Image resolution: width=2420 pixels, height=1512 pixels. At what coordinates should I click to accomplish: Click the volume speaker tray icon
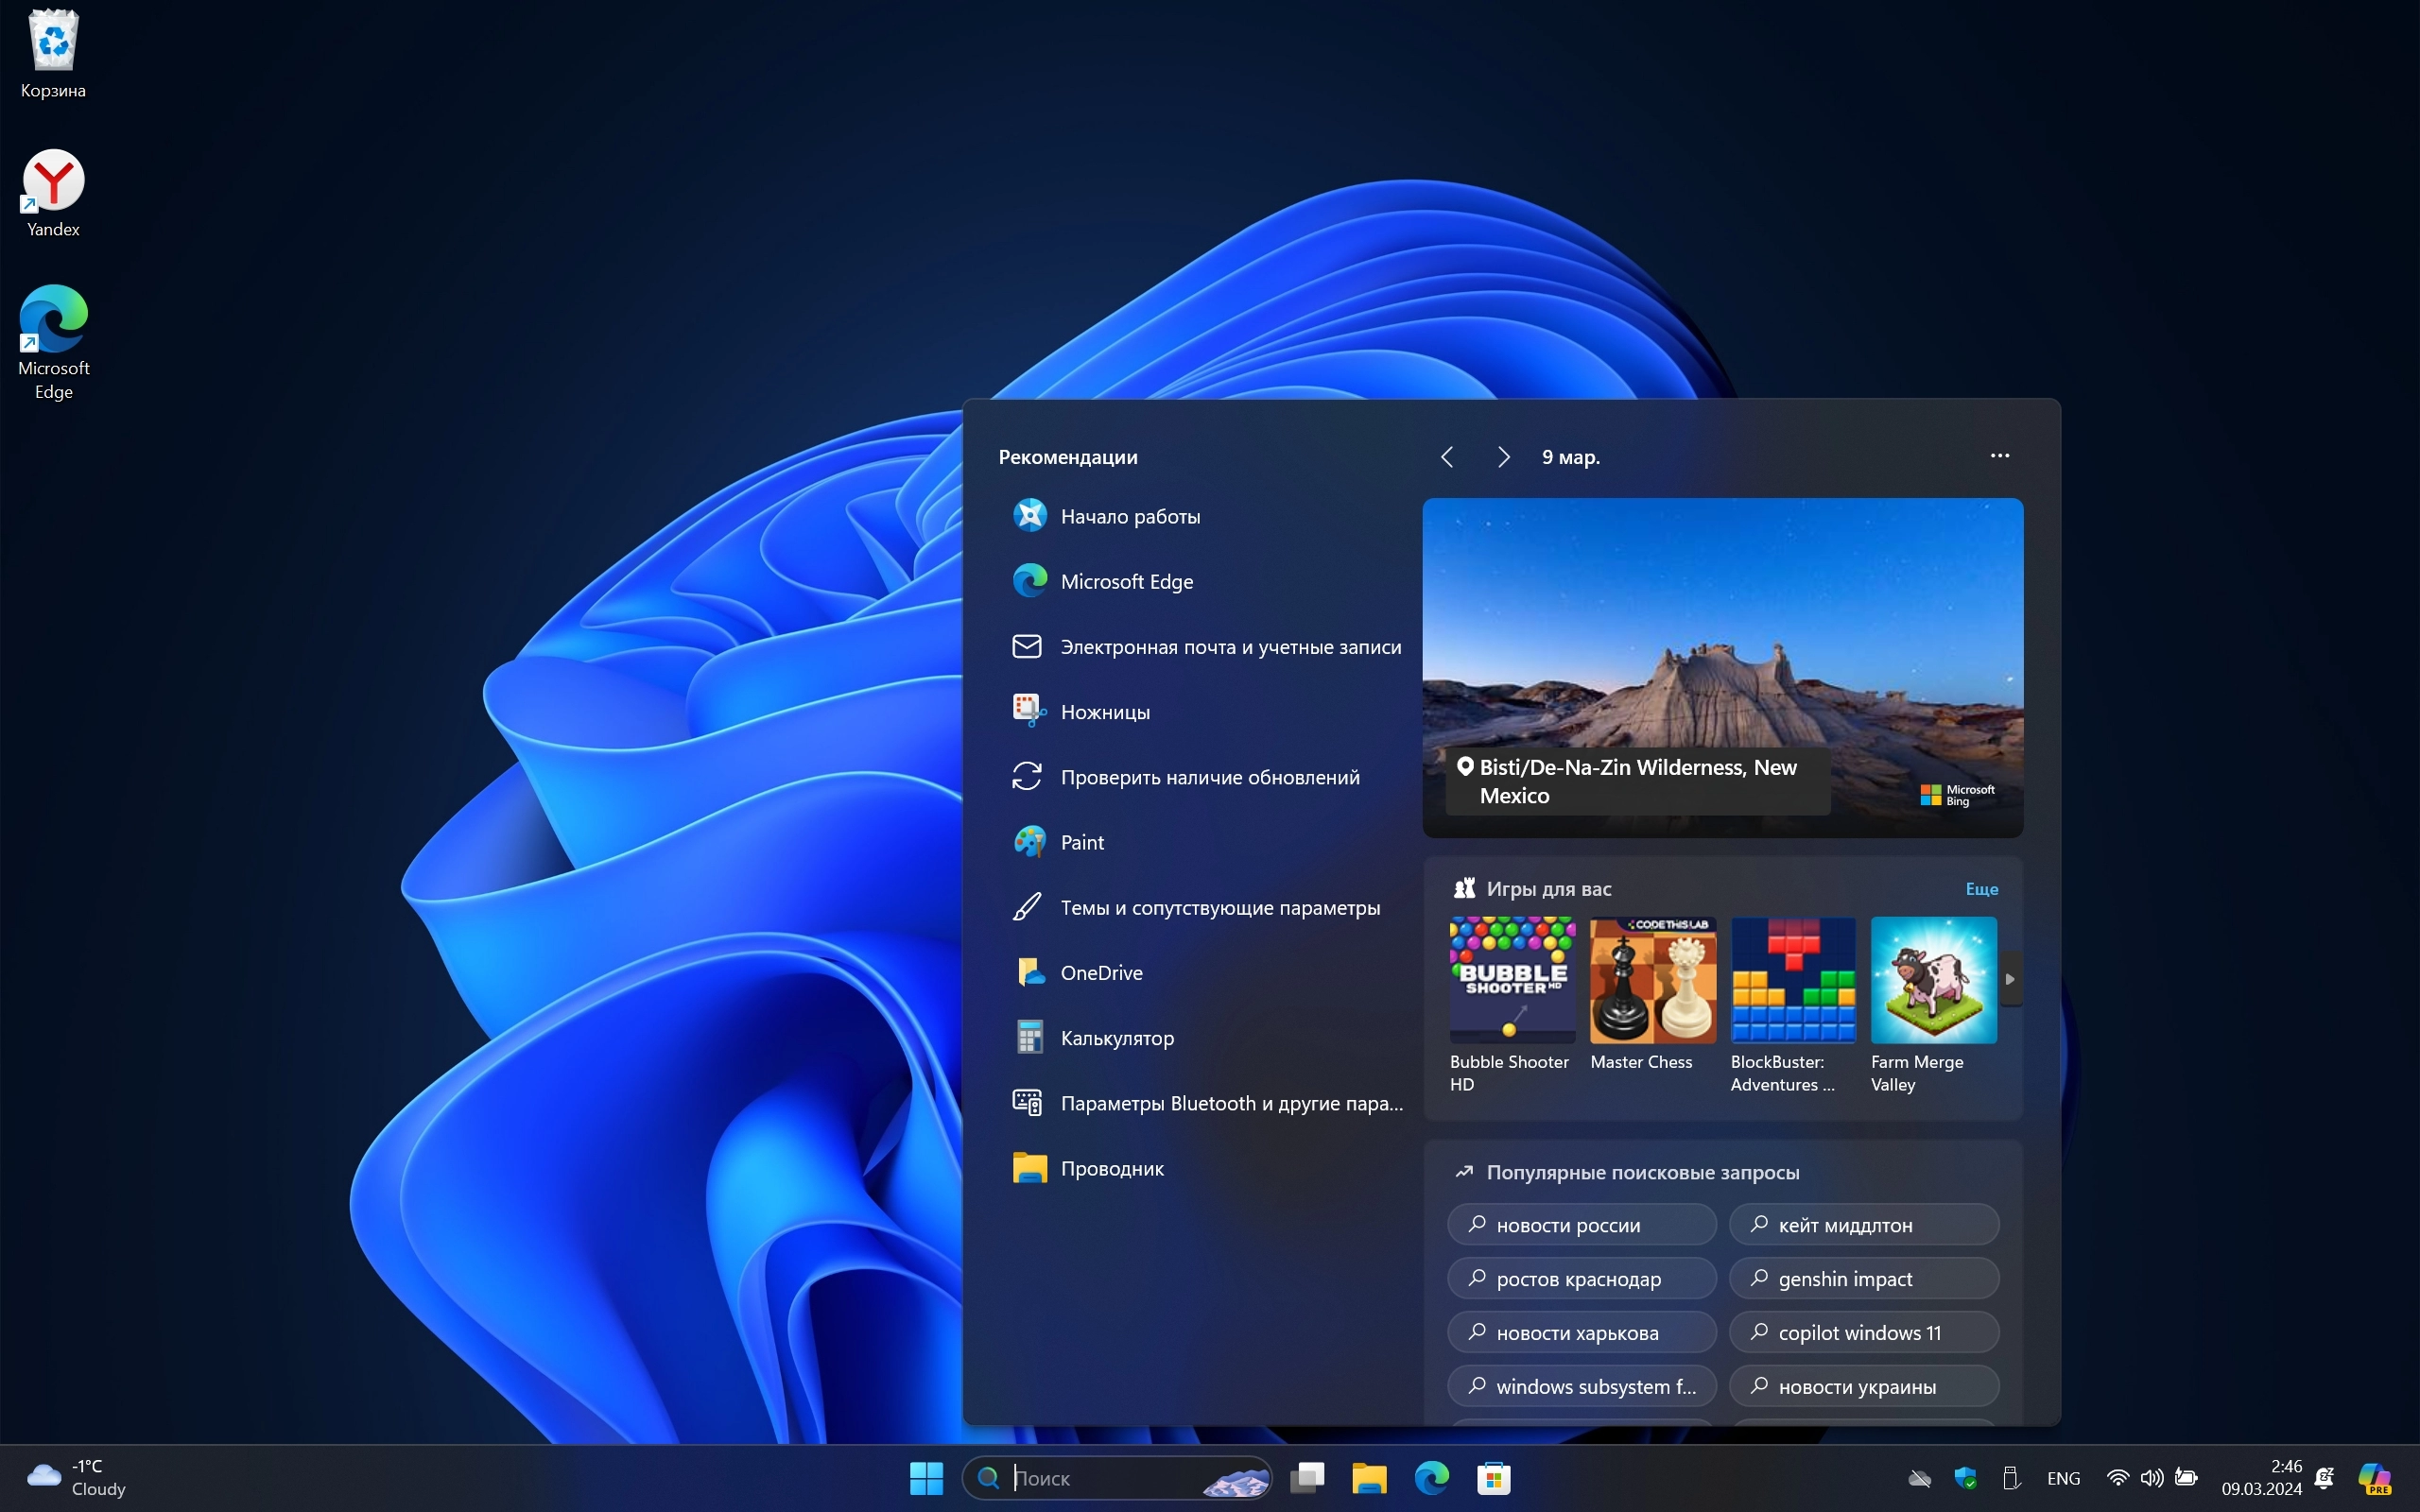tap(2151, 1477)
